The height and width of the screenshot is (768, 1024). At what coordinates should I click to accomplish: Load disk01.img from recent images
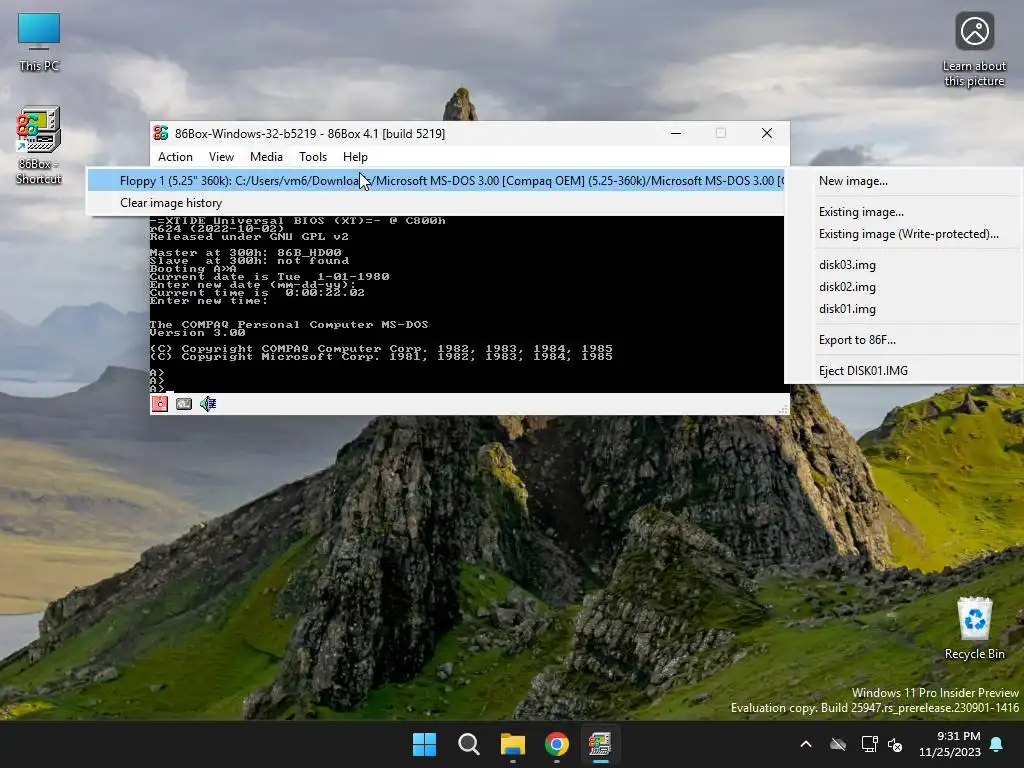(903, 309)
